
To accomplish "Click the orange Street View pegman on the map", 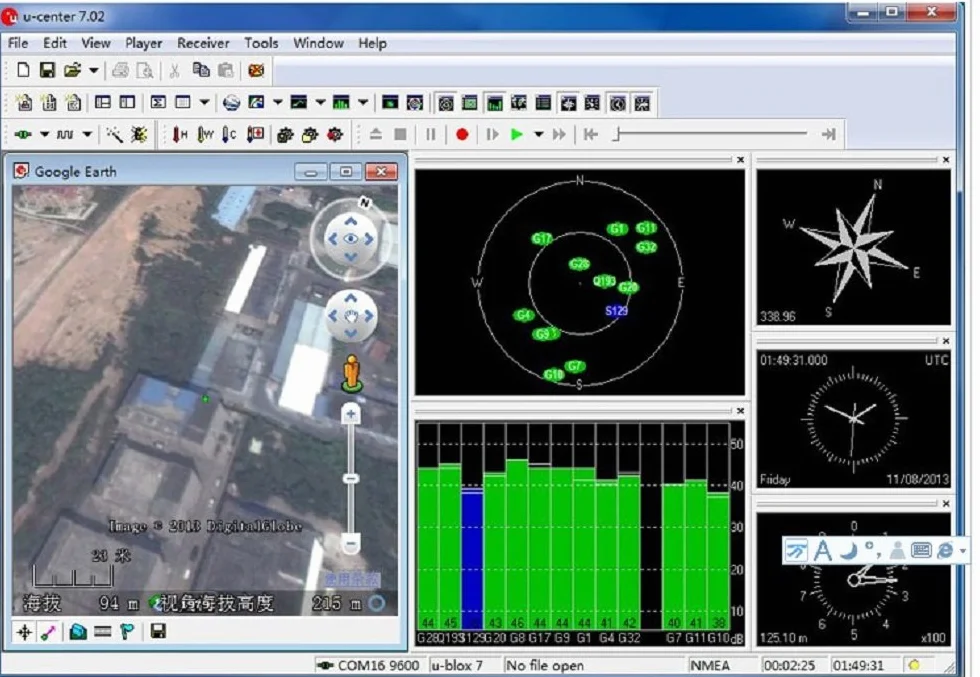I will click(352, 373).
